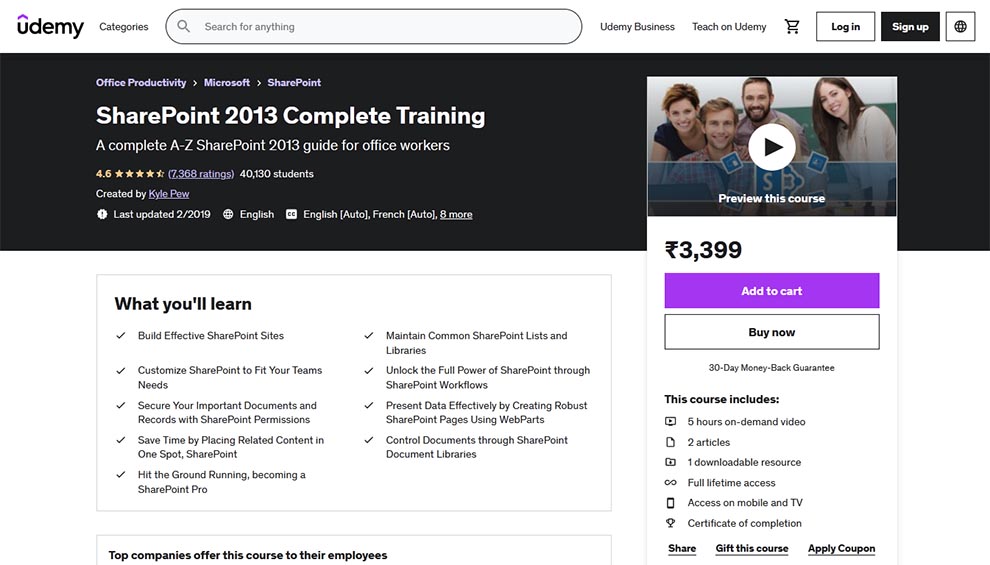The image size is (990, 565).
Task: Click the course subtitle about office workers
Action: pyautogui.click(x=273, y=145)
